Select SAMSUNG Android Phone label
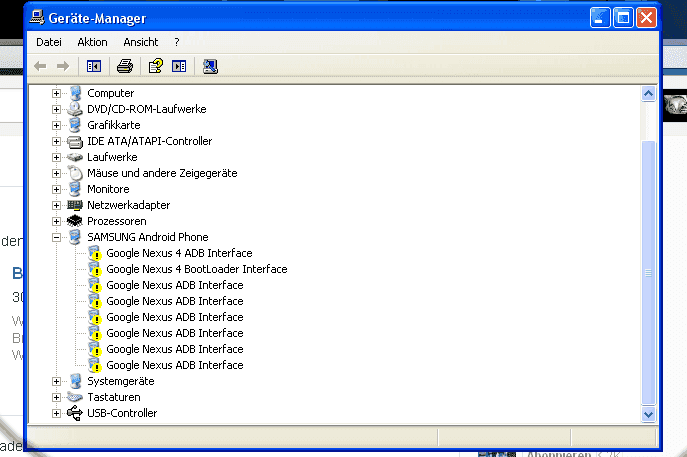The image size is (687, 457). 148,237
